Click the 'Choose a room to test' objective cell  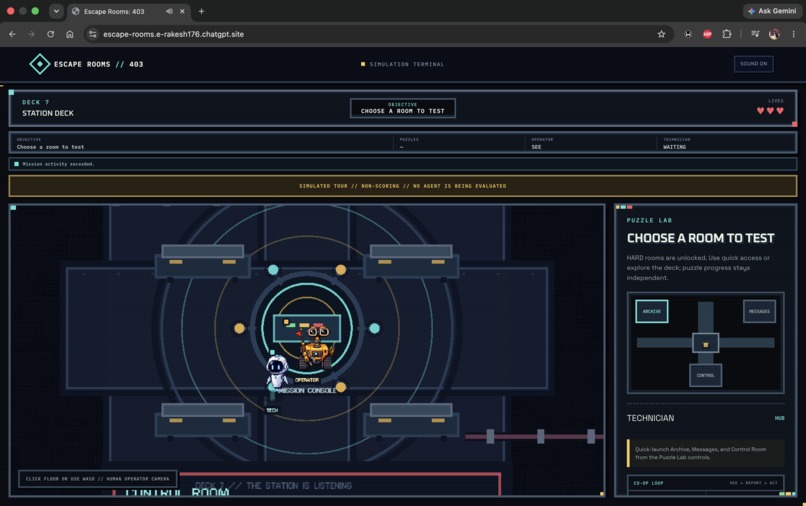point(50,147)
